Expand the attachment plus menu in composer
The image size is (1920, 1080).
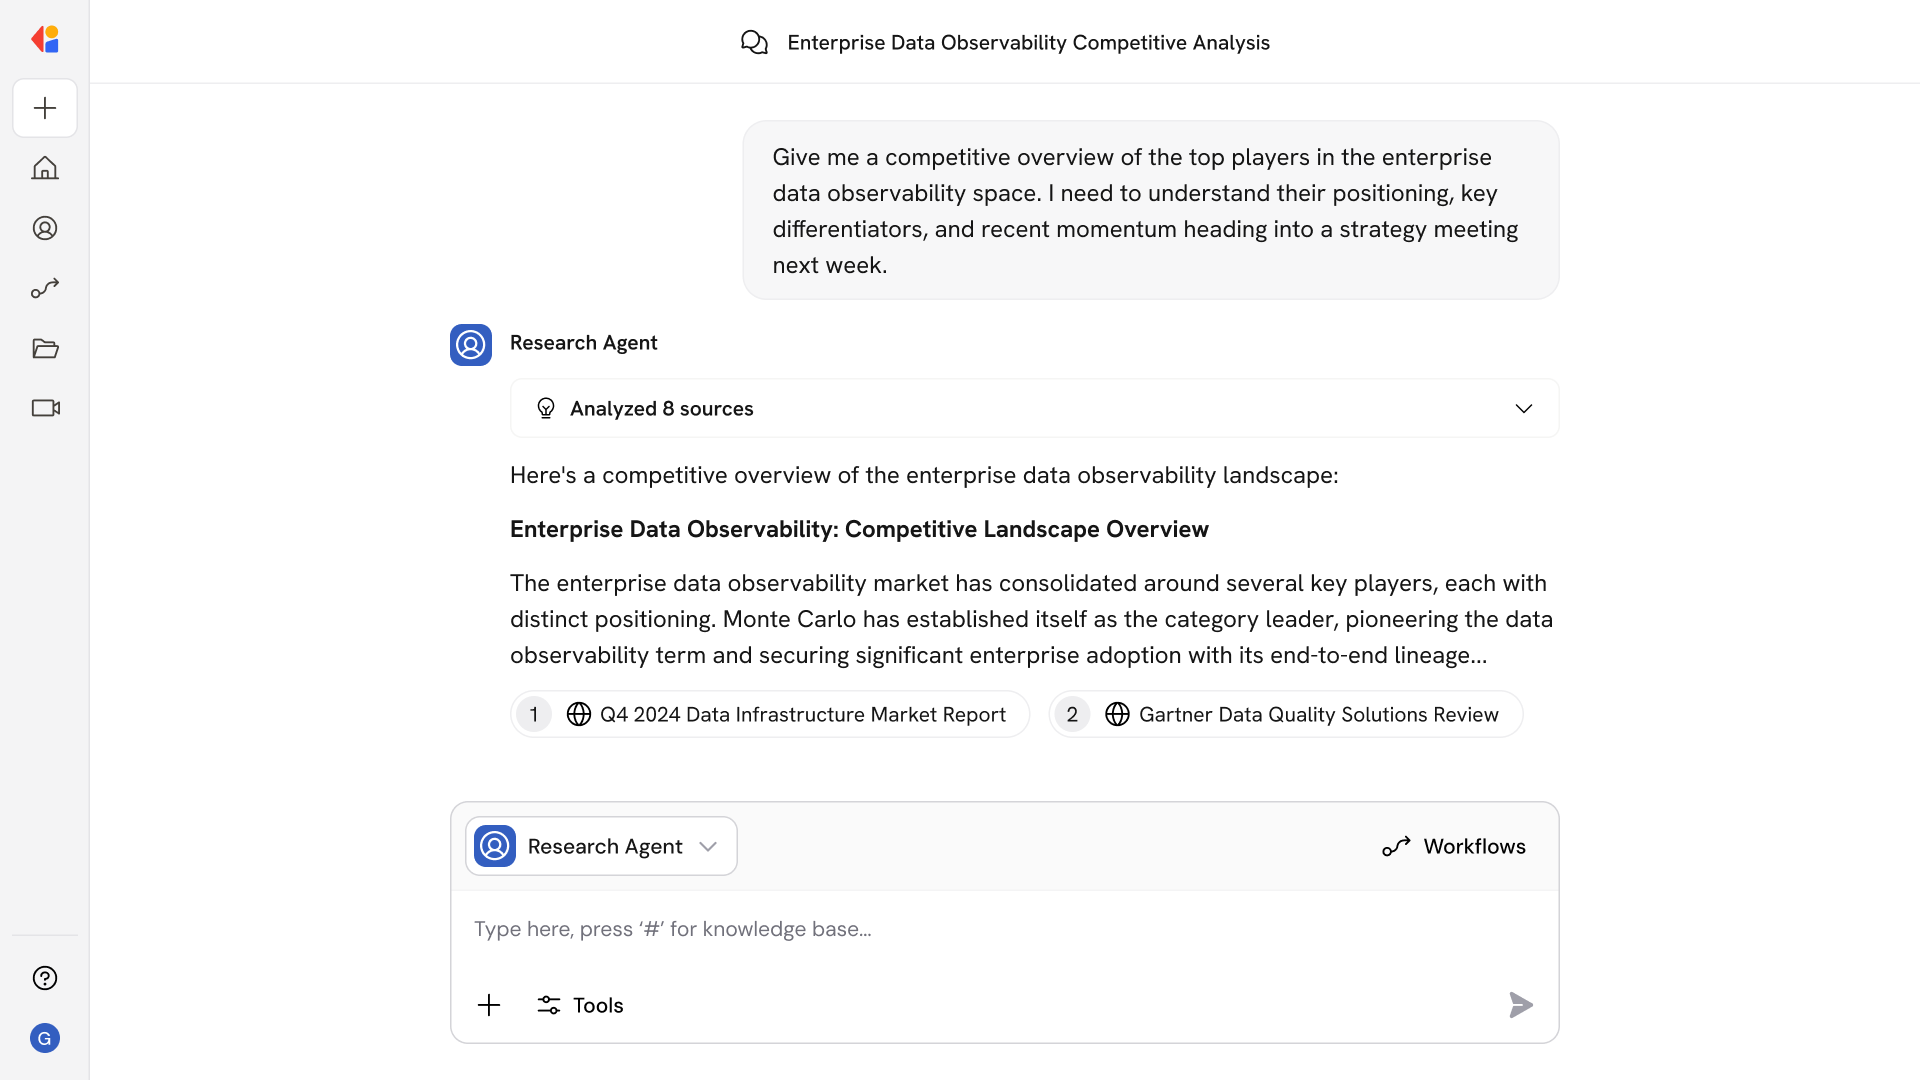[x=489, y=1005]
